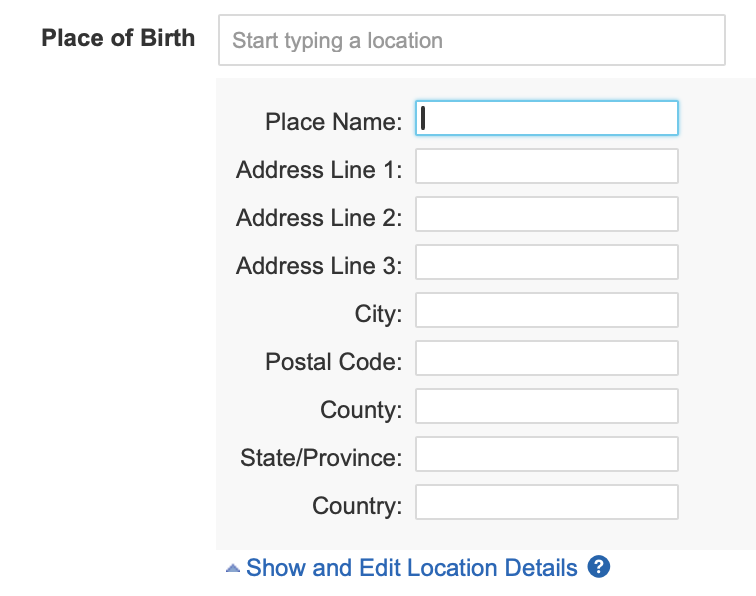This screenshot has height=596, width=756.
Task: Click the Country text field
Action: click(x=547, y=502)
